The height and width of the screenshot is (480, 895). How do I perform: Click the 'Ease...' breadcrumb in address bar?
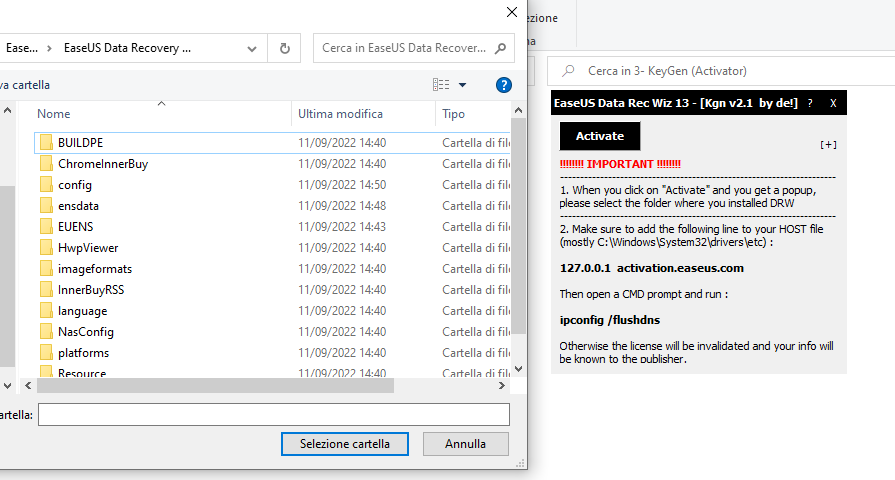pyautogui.click(x=22, y=48)
